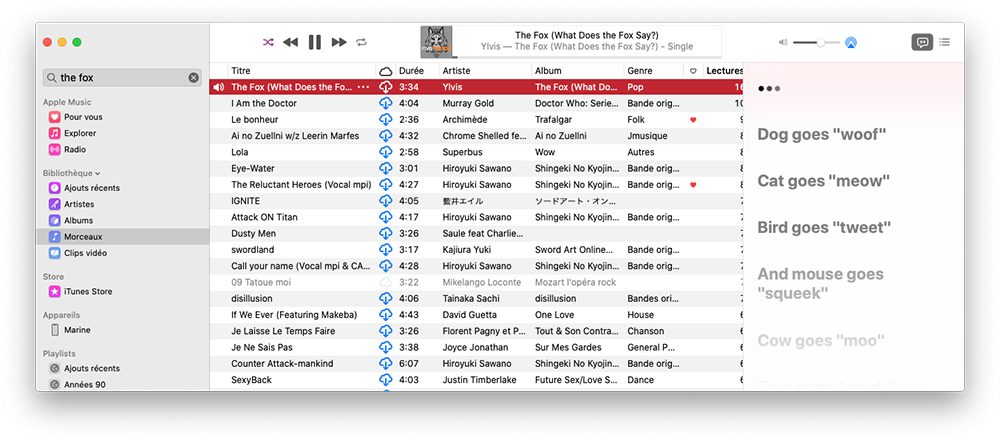Sort by the heart column header
This screenshot has width=1000, height=440.
point(693,71)
